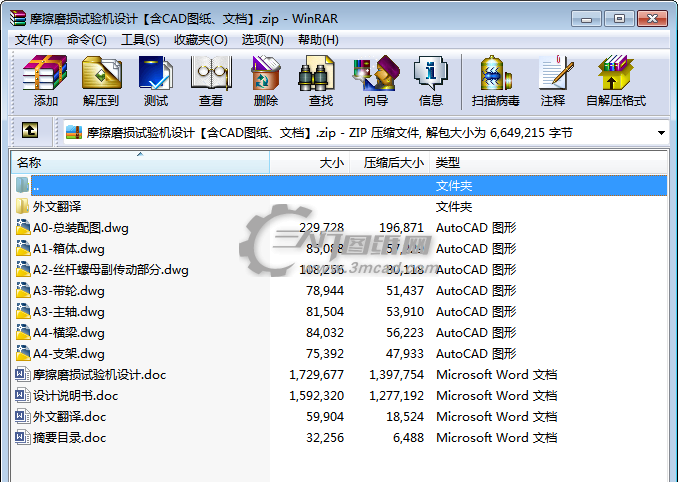The height and width of the screenshot is (482, 679).
Task: Click size value 1,729,677
Action: 317,375
